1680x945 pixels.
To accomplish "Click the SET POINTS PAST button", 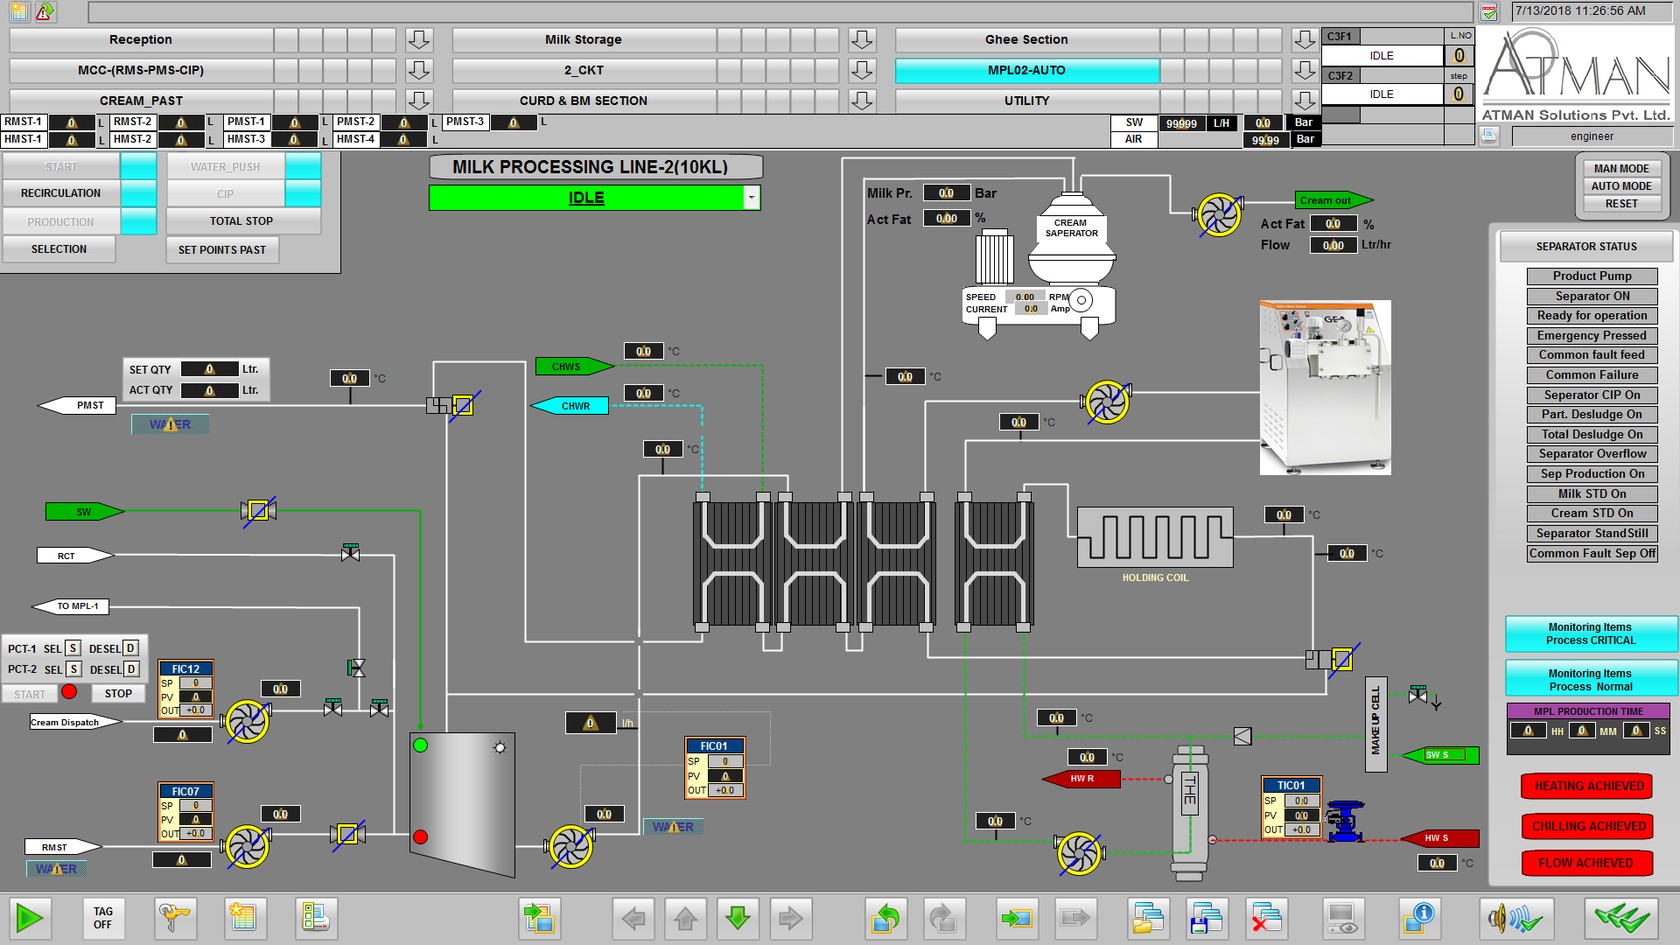I will (x=222, y=250).
